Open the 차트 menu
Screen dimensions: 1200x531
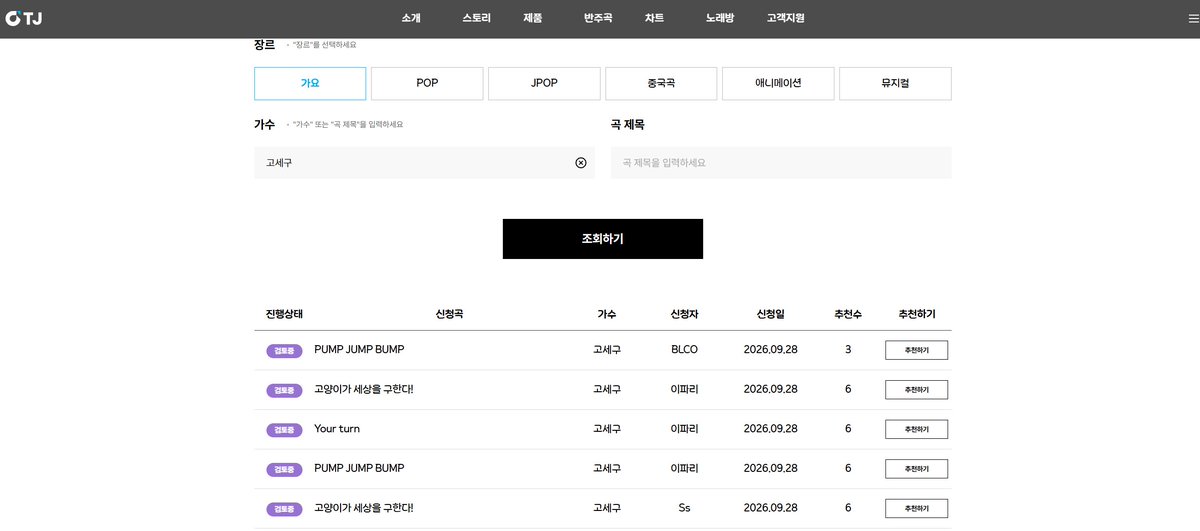(x=654, y=18)
